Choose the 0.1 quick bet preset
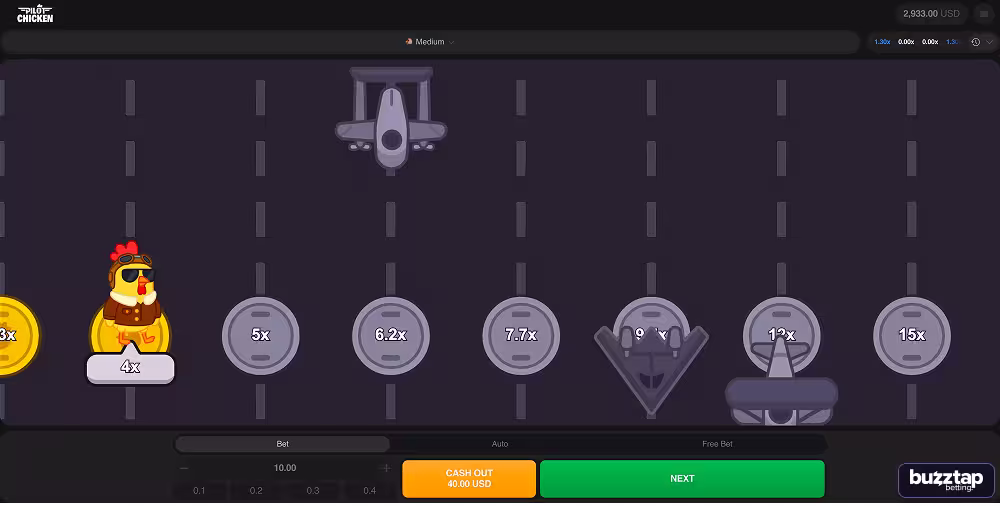This screenshot has height=506, width=1000. point(200,491)
